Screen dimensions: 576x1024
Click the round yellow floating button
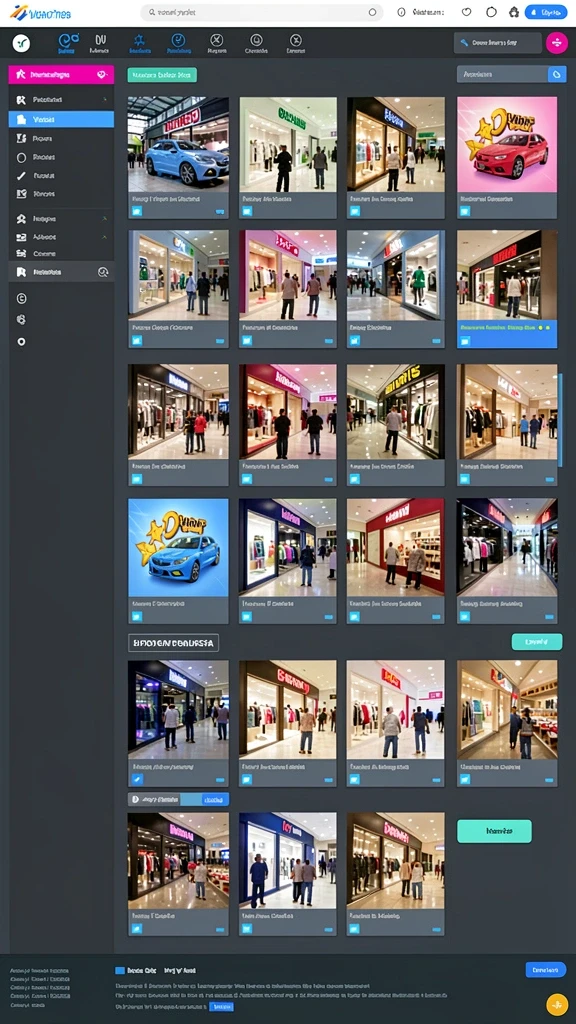557,1004
